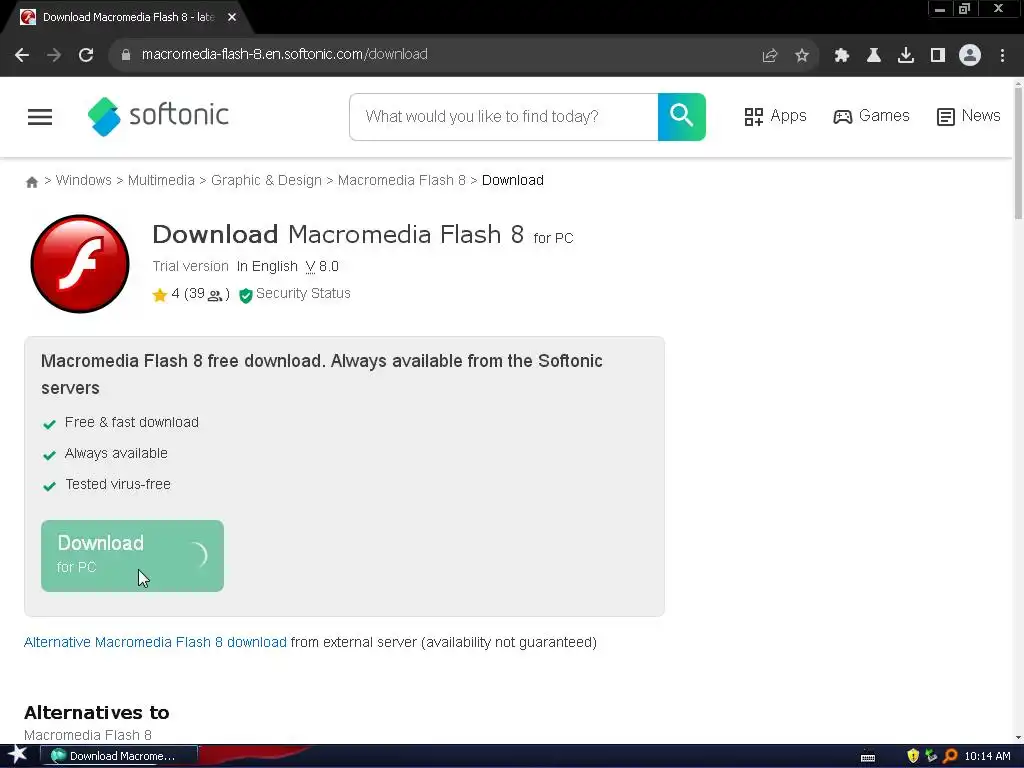Share this page from address bar
Viewport: 1024px width, 768px height.
tap(770, 56)
